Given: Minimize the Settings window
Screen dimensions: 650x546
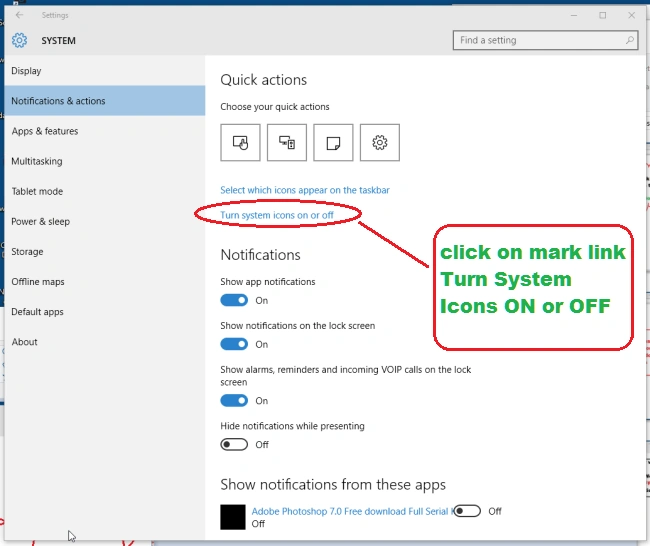Looking at the screenshot, I should pyautogui.click(x=574, y=15).
